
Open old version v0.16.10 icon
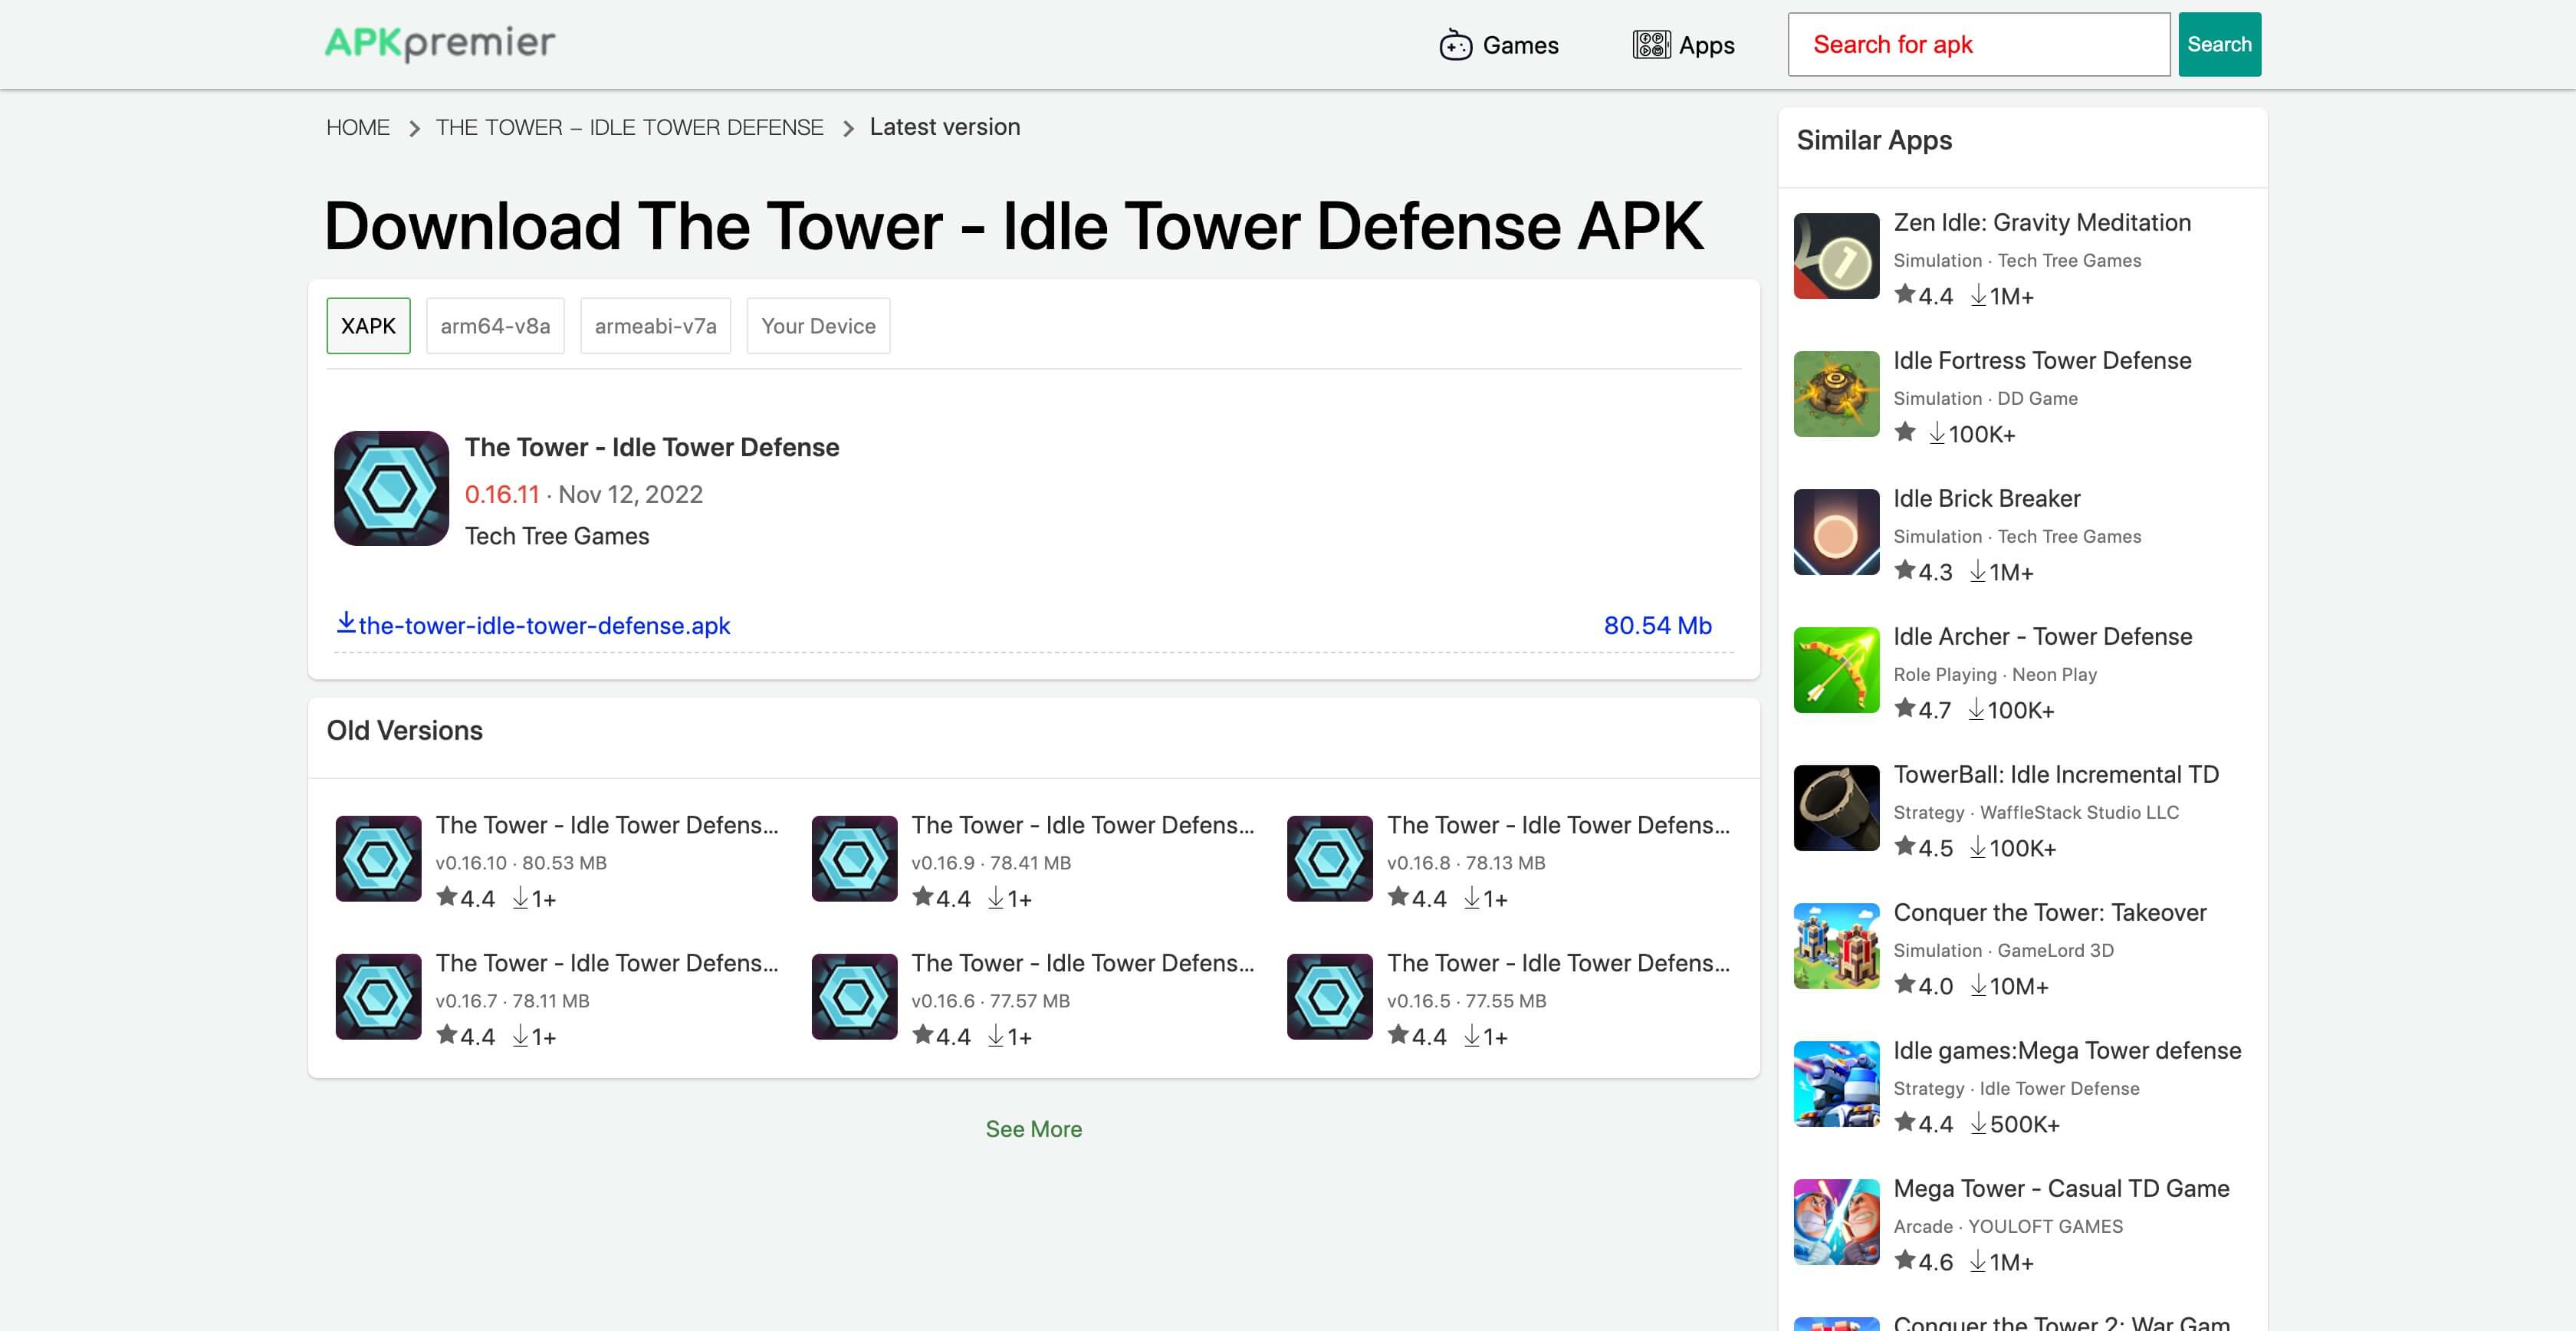click(x=378, y=859)
